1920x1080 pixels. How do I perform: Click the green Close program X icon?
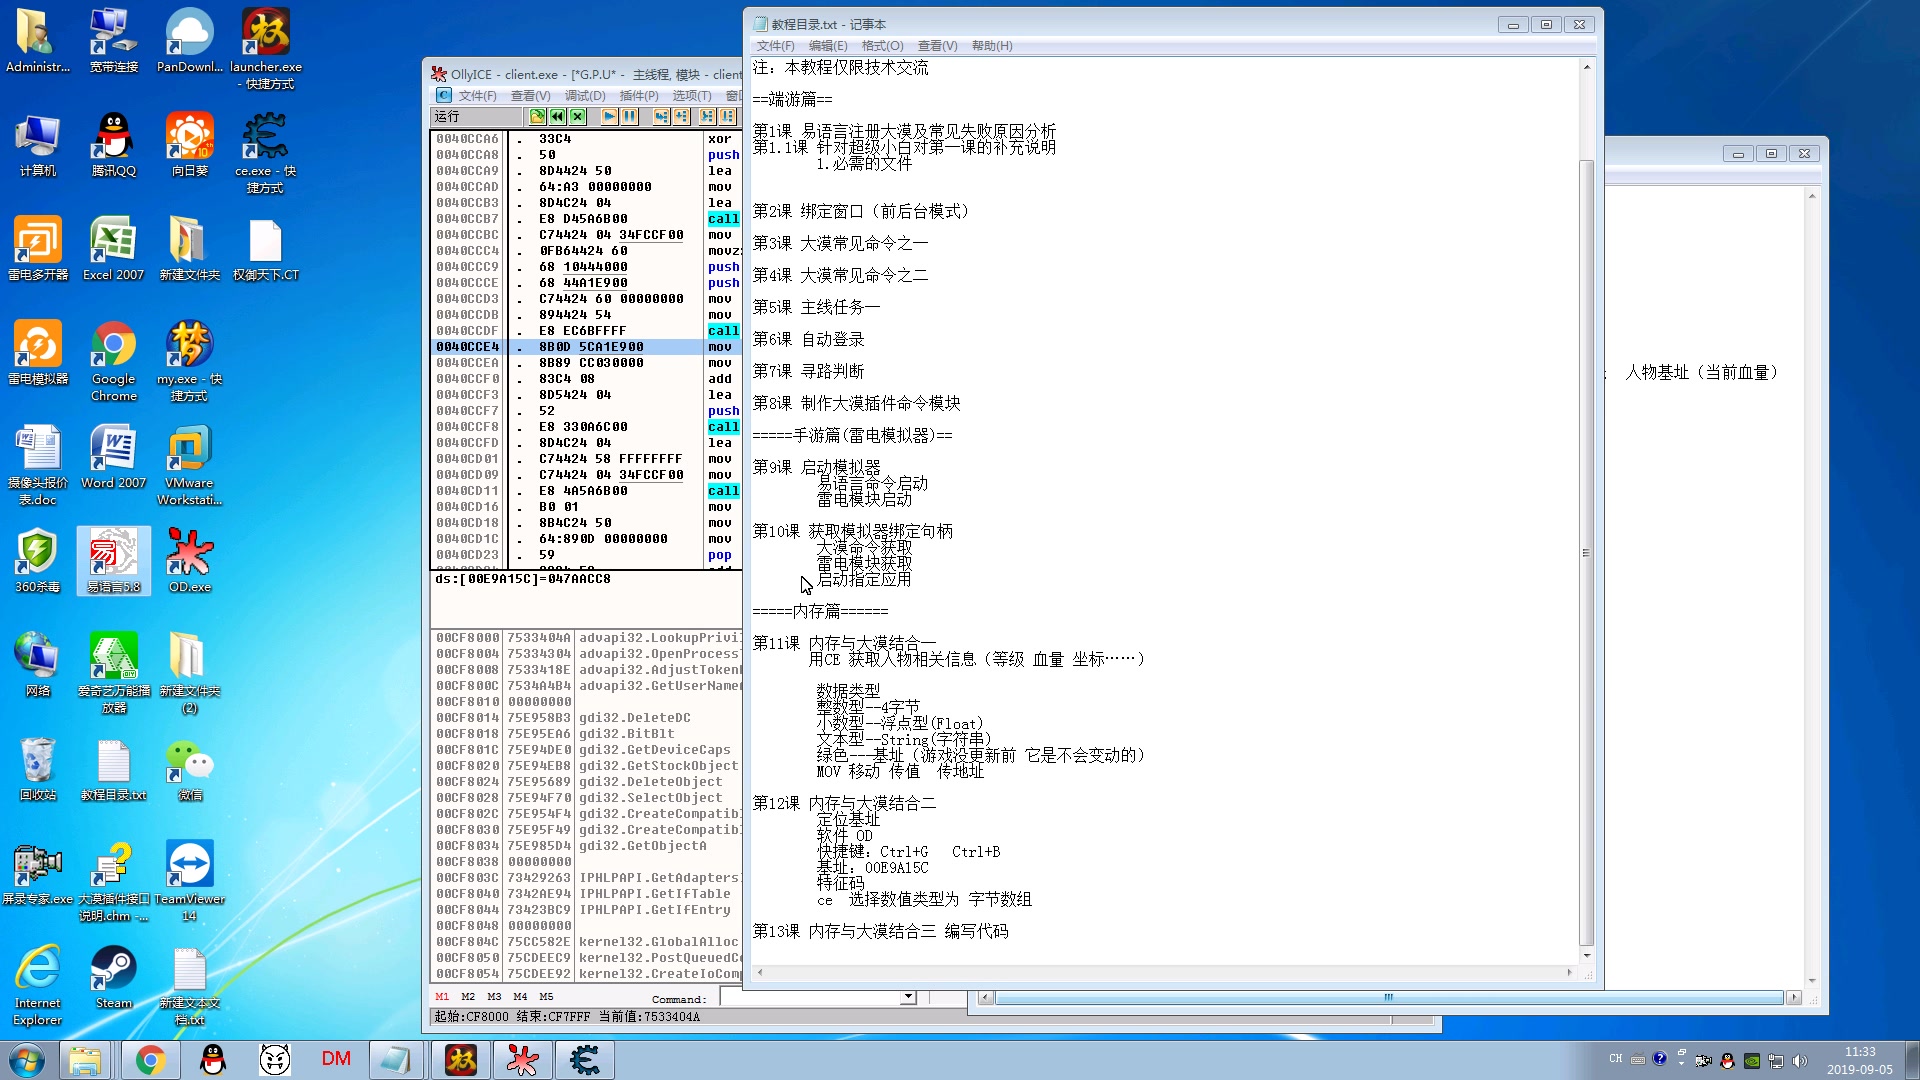point(578,116)
